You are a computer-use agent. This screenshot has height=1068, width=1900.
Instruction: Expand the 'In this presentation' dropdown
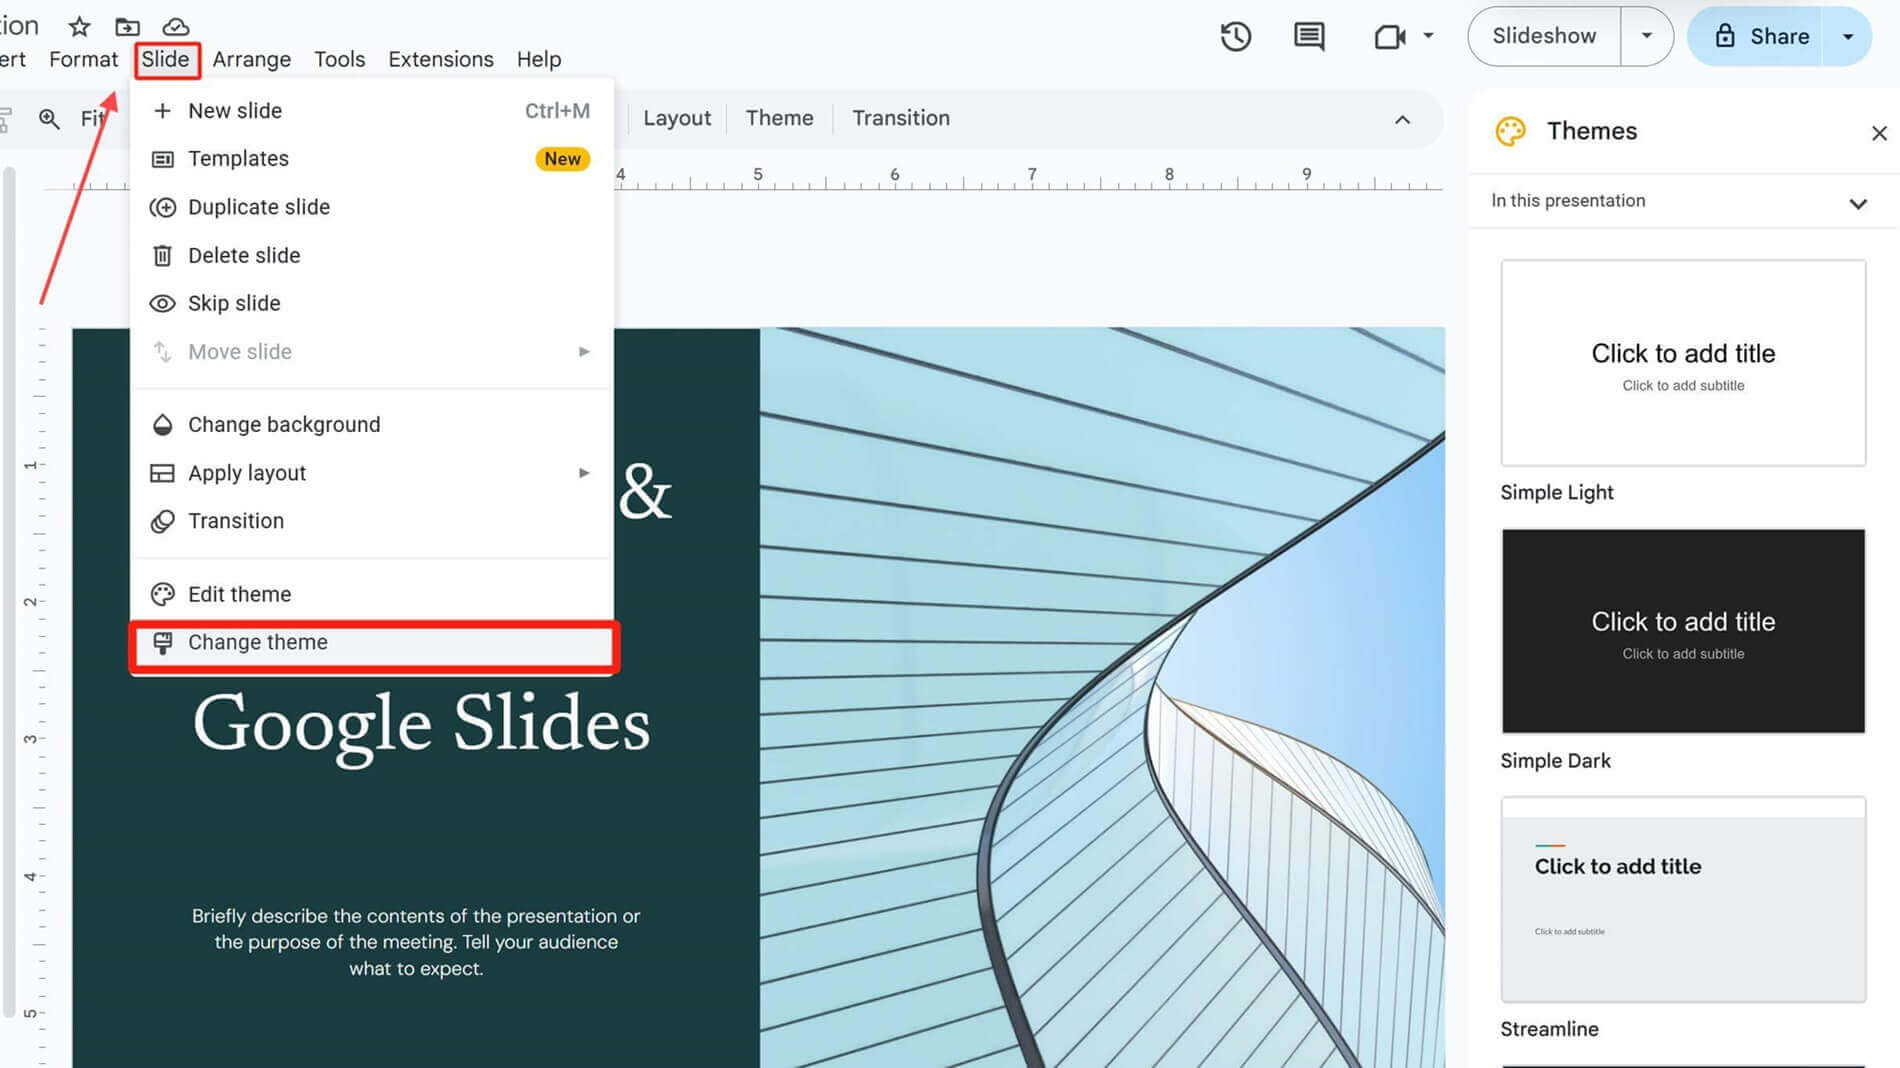1858,203
